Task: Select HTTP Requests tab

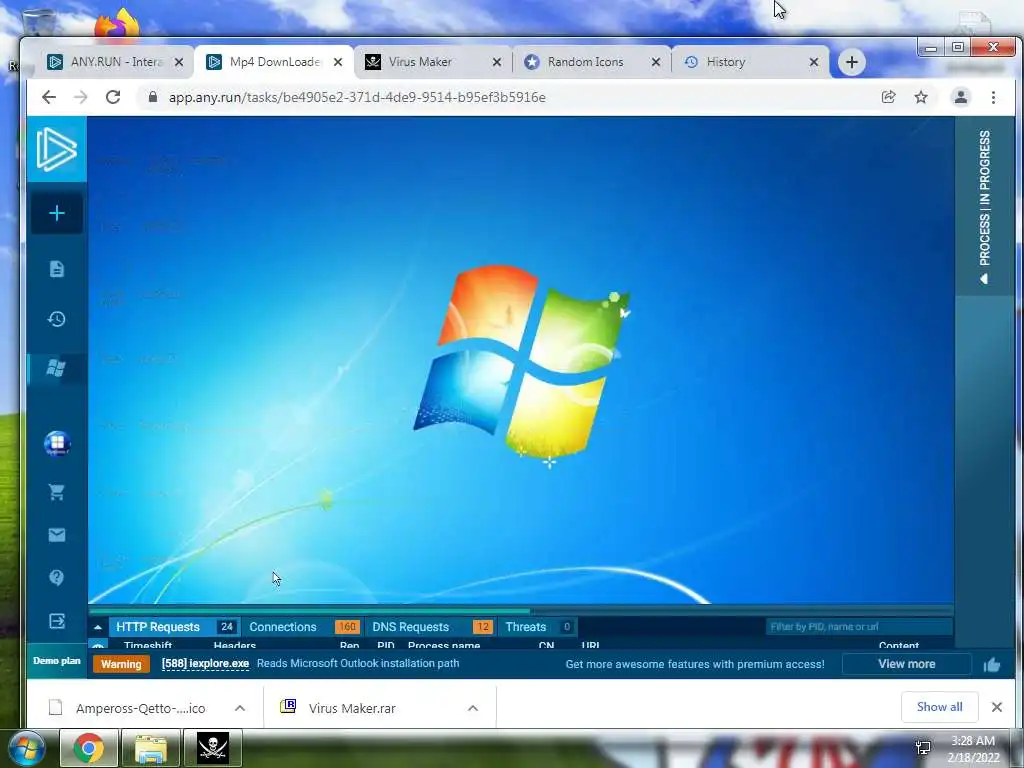Action: coord(174,627)
